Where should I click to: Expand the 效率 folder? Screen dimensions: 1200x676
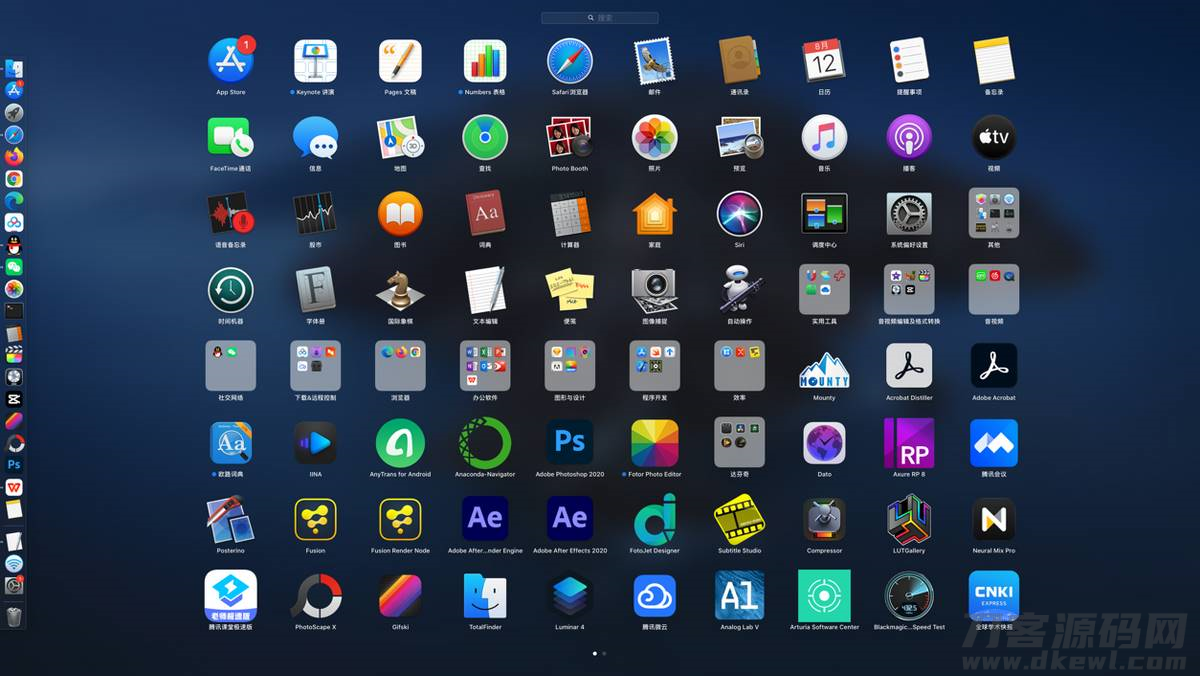740,366
